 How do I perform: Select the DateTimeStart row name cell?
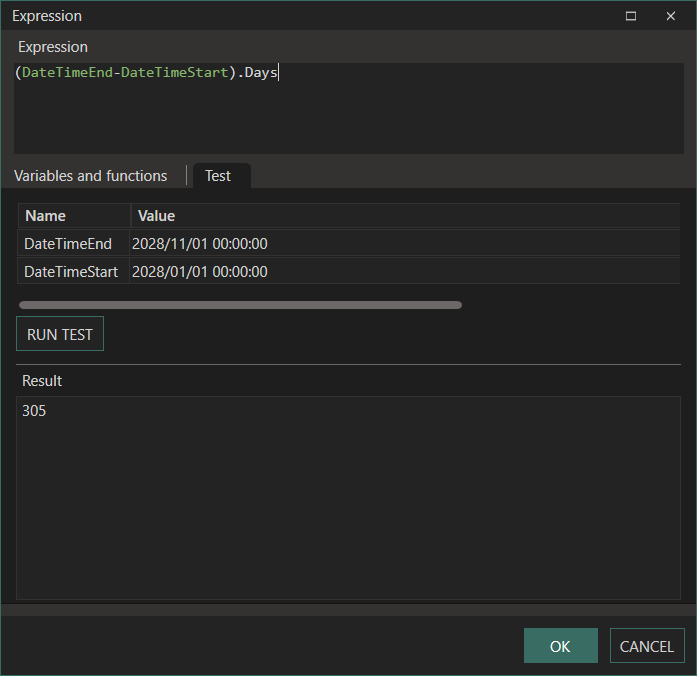click(x=71, y=272)
